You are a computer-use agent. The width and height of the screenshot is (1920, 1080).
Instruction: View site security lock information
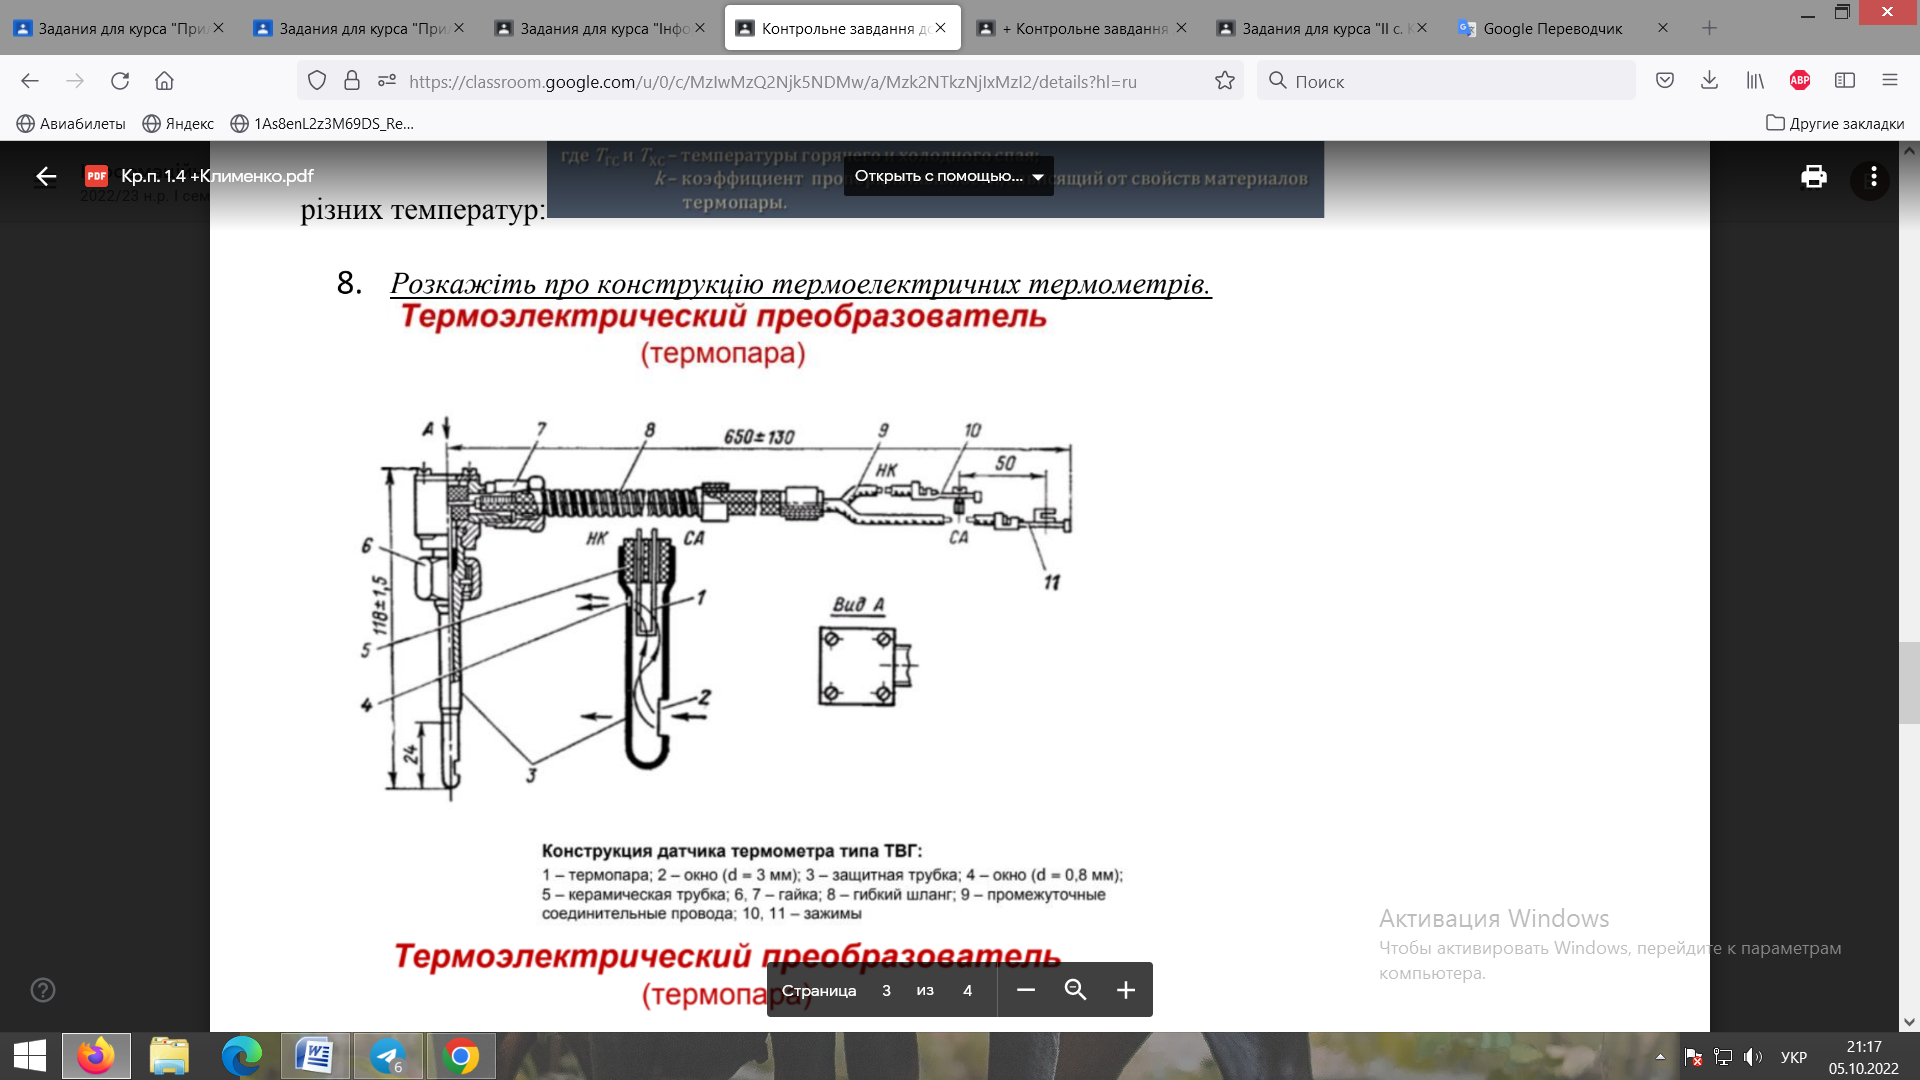point(352,81)
